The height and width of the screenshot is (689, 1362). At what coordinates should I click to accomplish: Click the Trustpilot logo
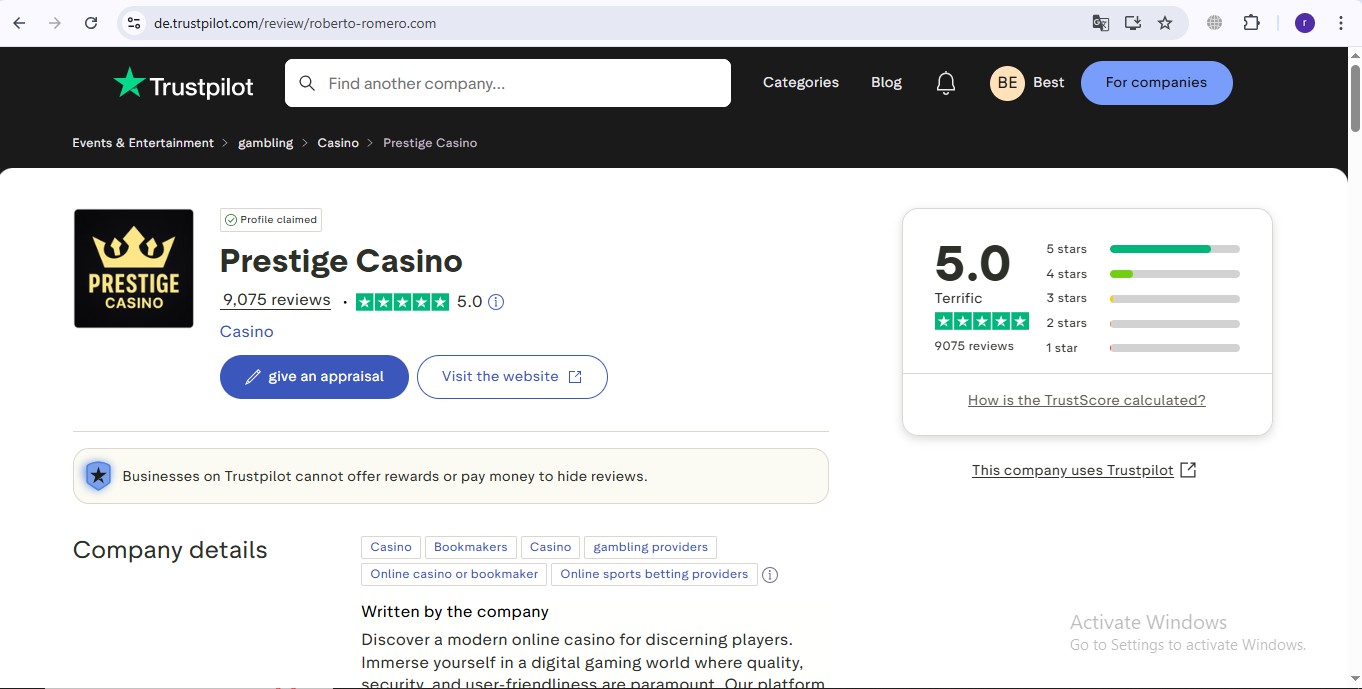pos(184,84)
